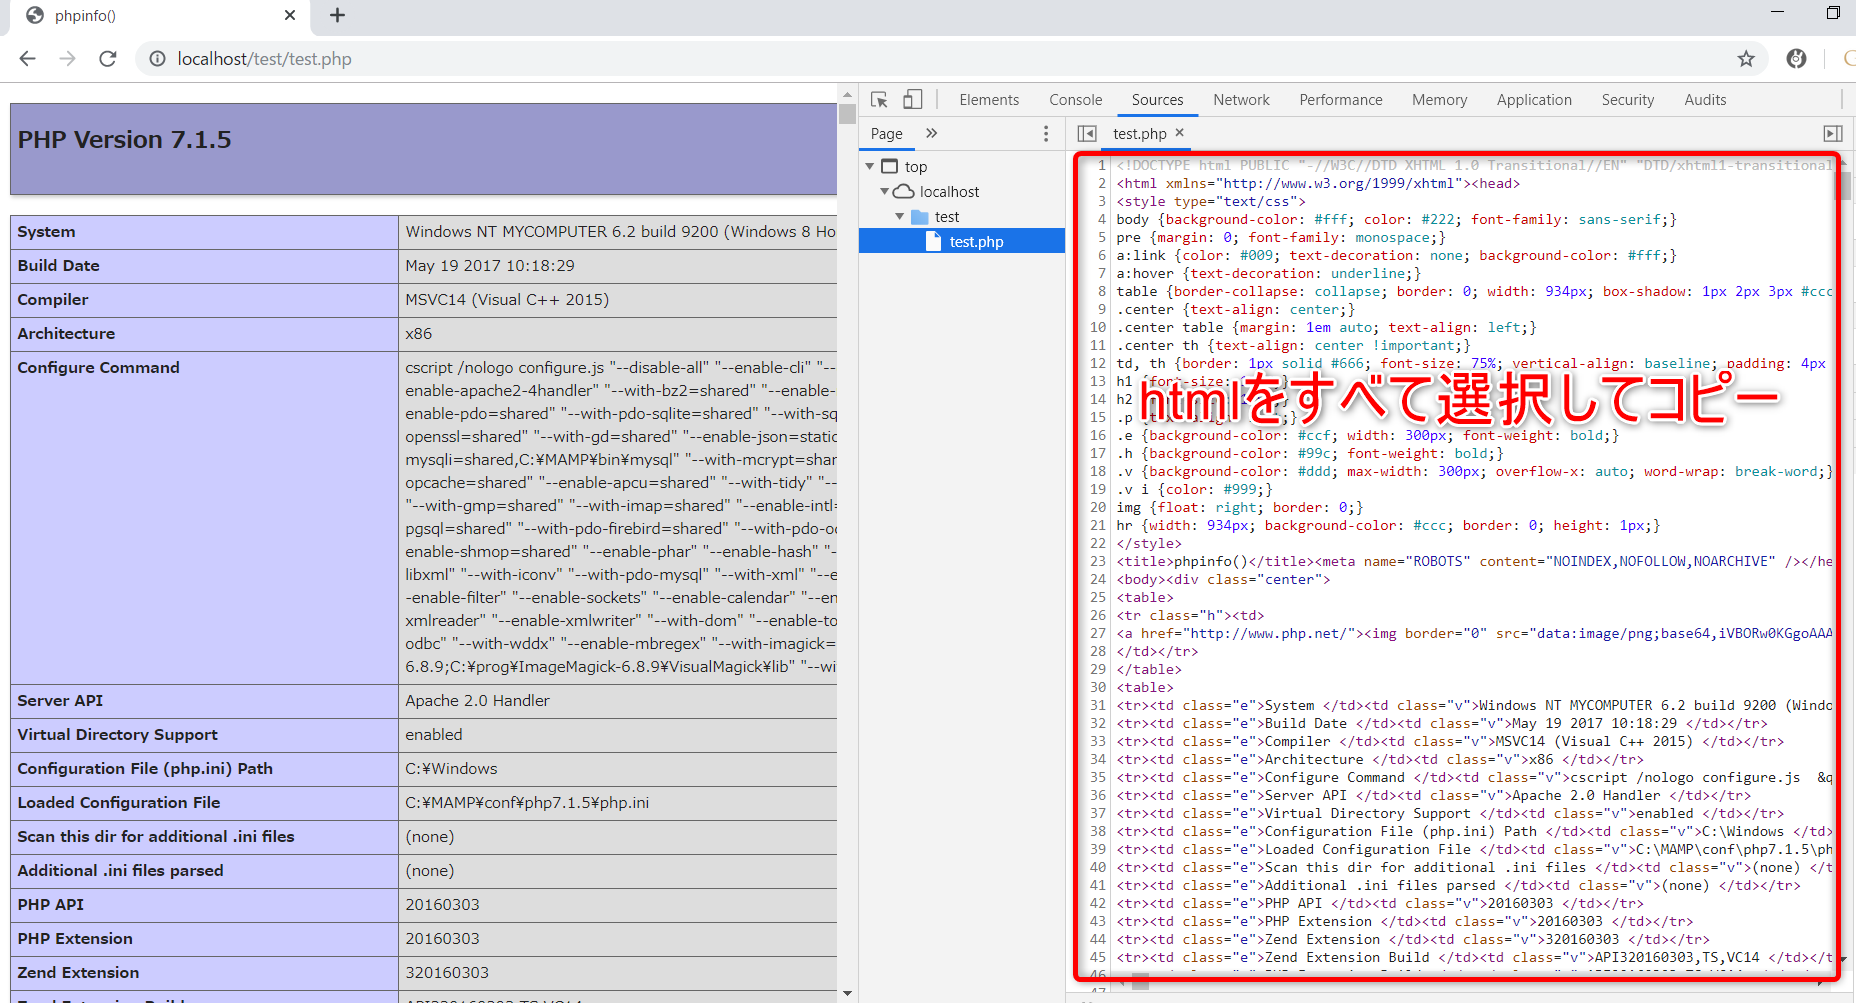The width and height of the screenshot is (1856, 1003).
Task: Toggle the device toolbar icon
Action: point(912,100)
